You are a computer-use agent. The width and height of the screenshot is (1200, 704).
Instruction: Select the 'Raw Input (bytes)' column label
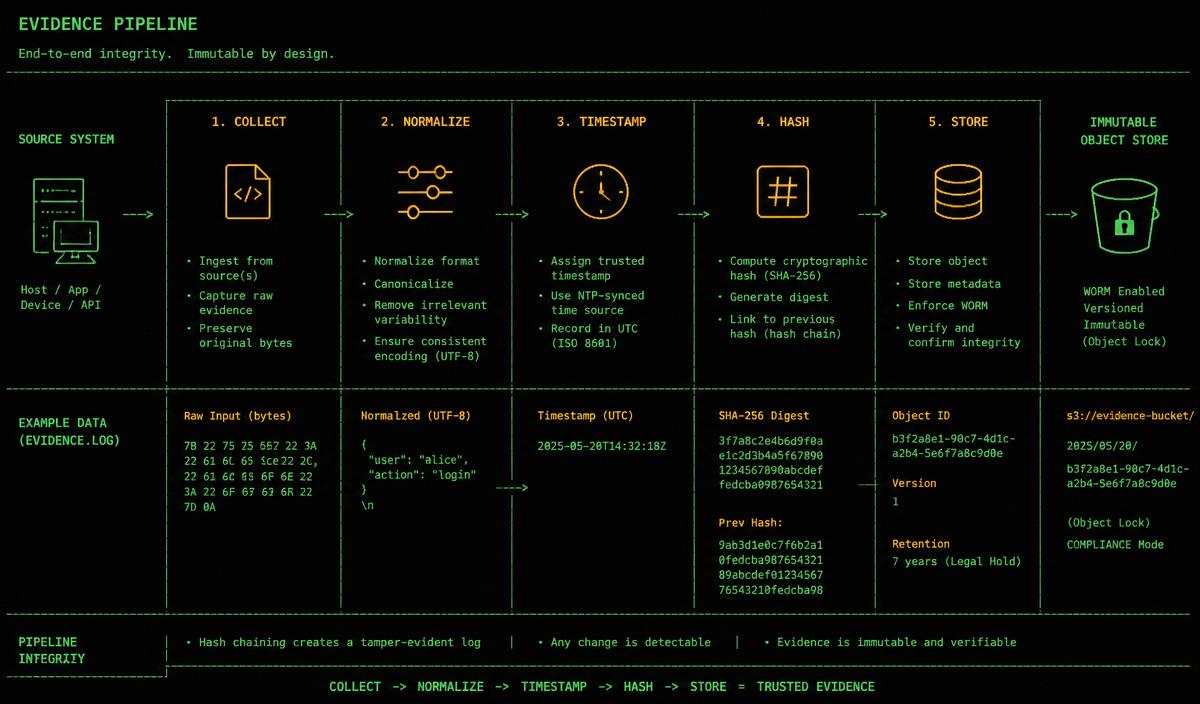(237, 415)
